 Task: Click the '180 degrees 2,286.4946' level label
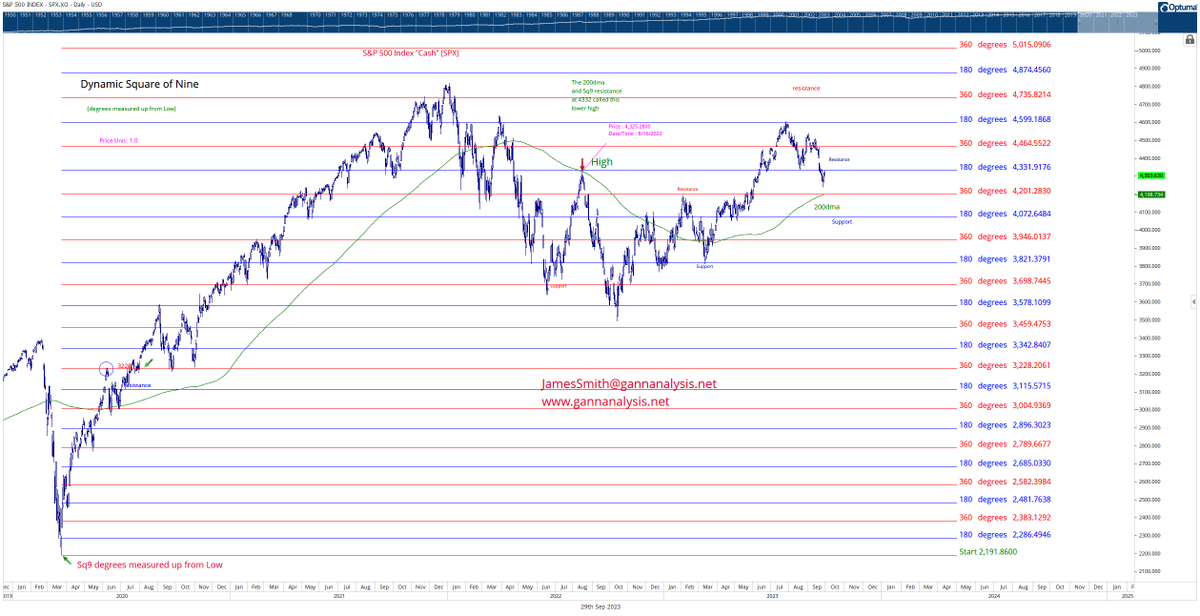point(1005,536)
